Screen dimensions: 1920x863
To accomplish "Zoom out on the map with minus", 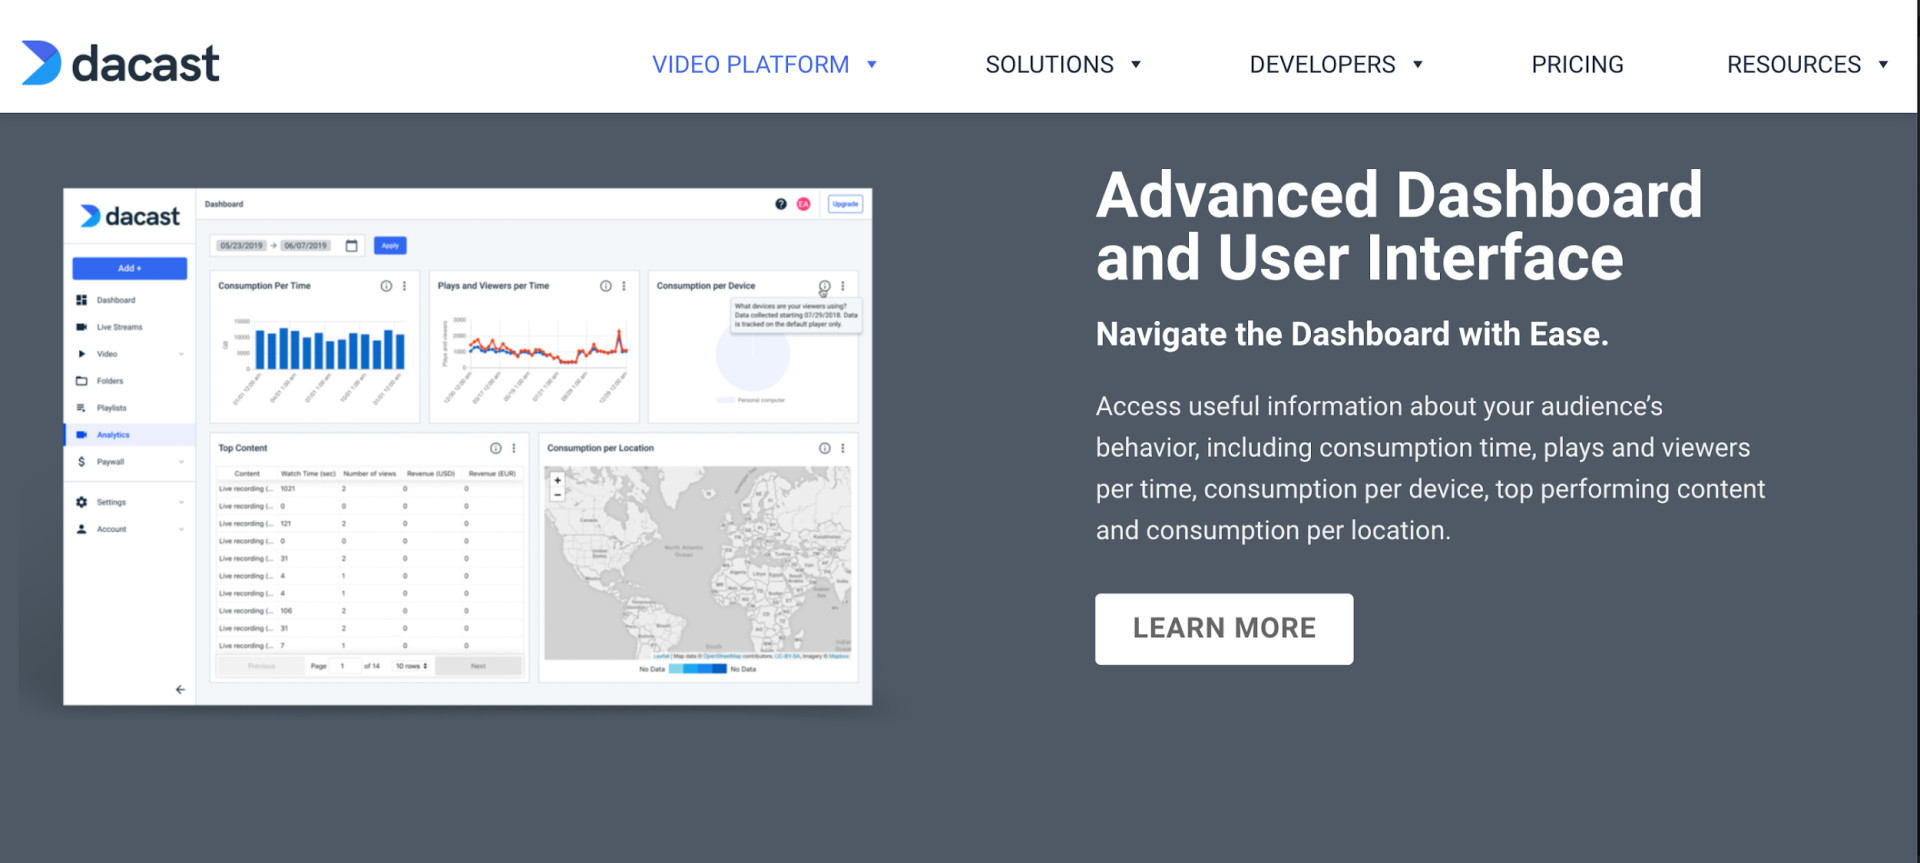I will click(558, 494).
